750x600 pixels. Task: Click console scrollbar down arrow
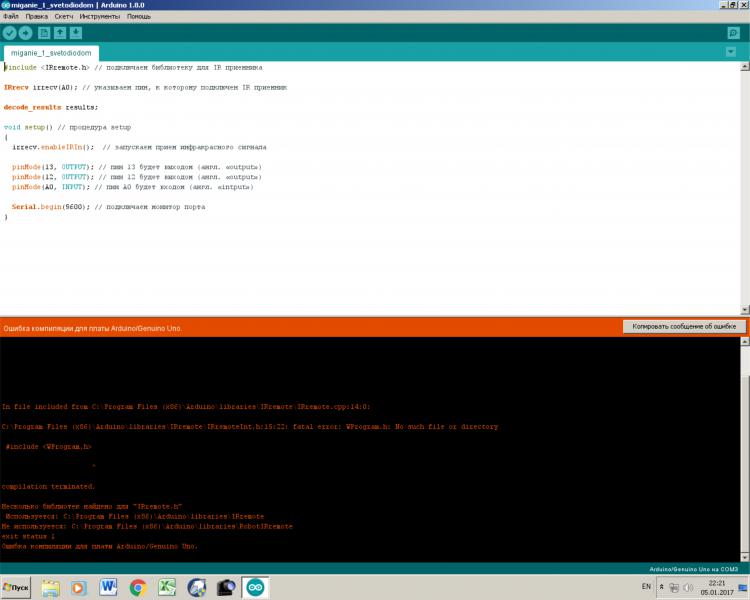coord(745,557)
